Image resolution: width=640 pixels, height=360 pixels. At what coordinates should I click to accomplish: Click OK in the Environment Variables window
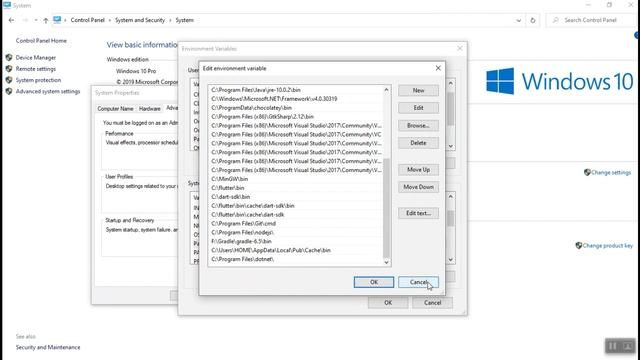(x=388, y=303)
